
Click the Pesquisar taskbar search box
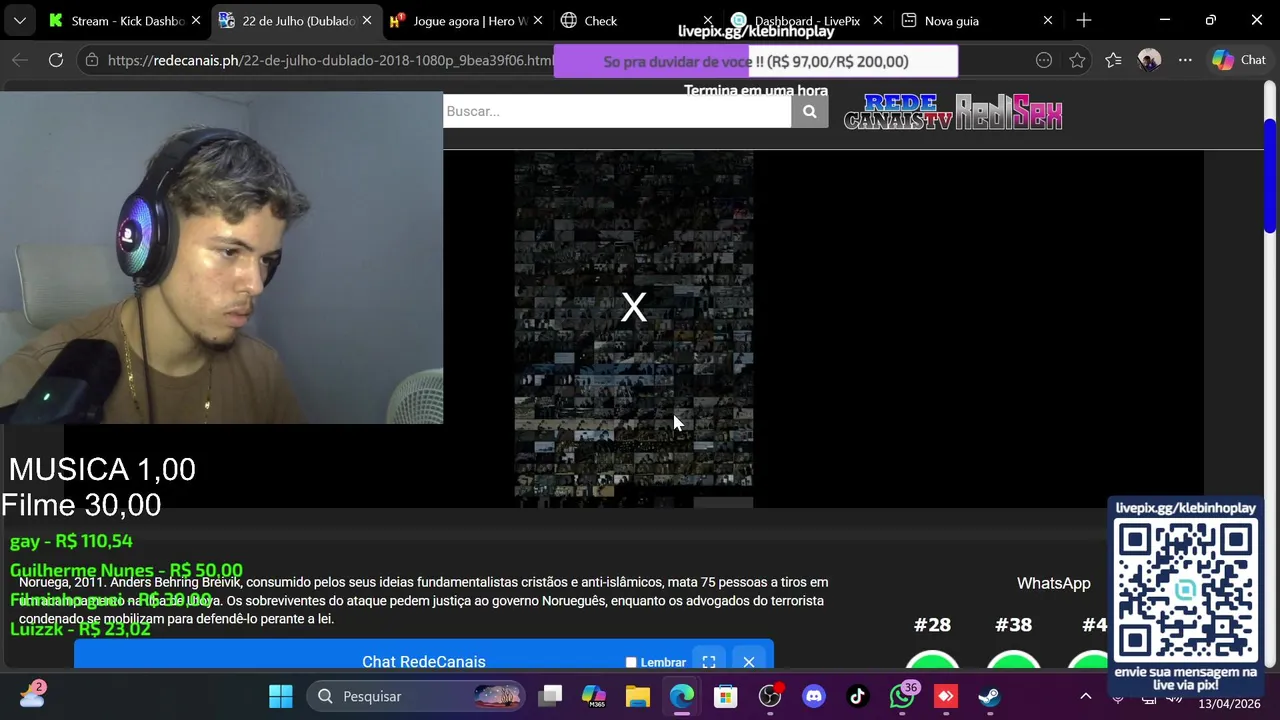(x=416, y=696)
